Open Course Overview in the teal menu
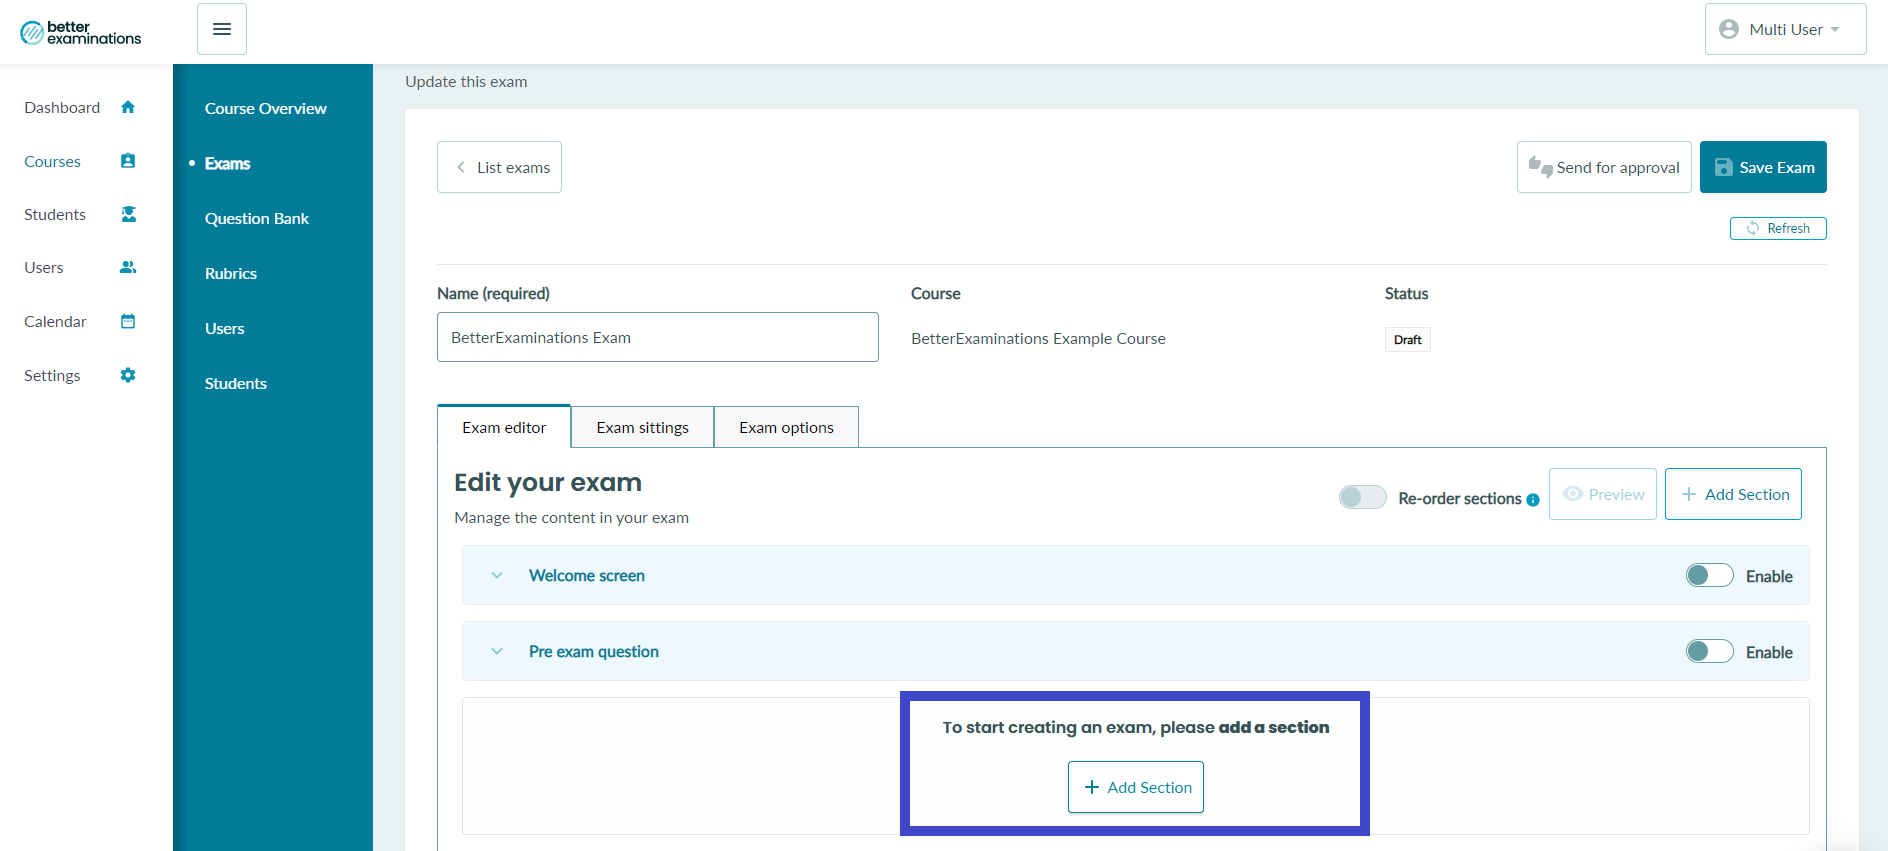The image size is (1888, 851). [266, 108]
